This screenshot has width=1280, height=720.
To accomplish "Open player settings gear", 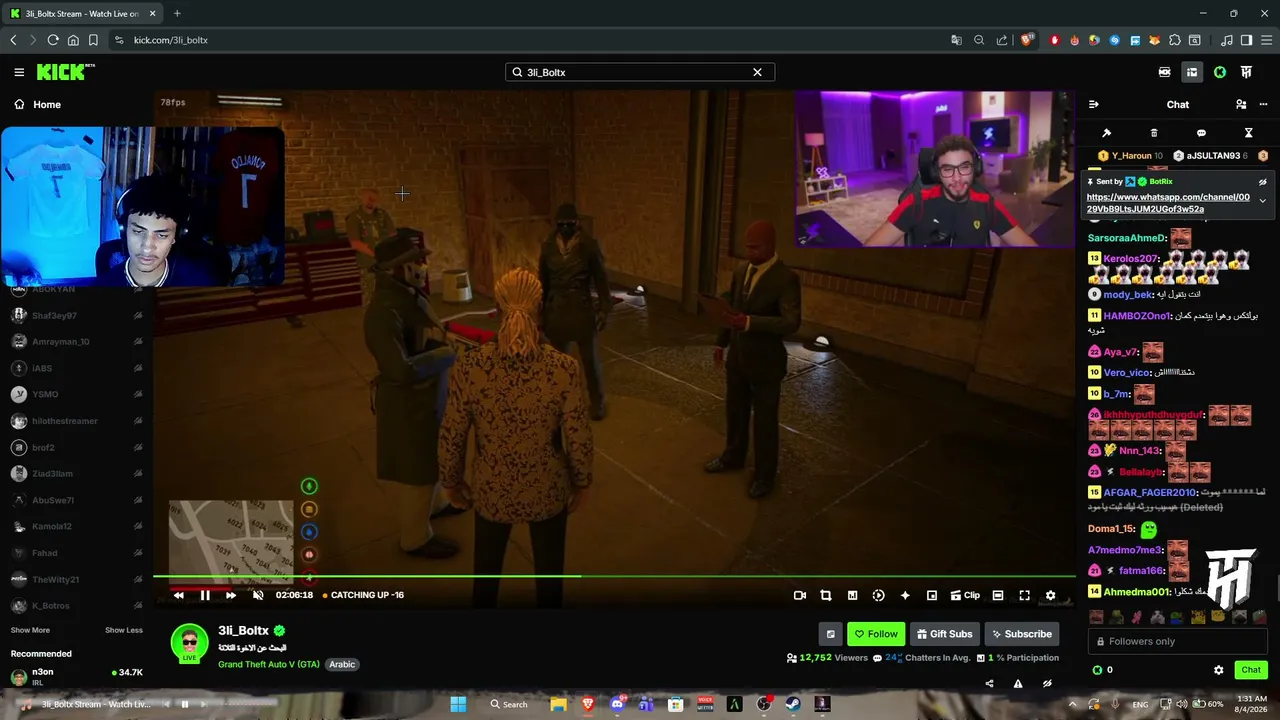I will pos(1050,595).
